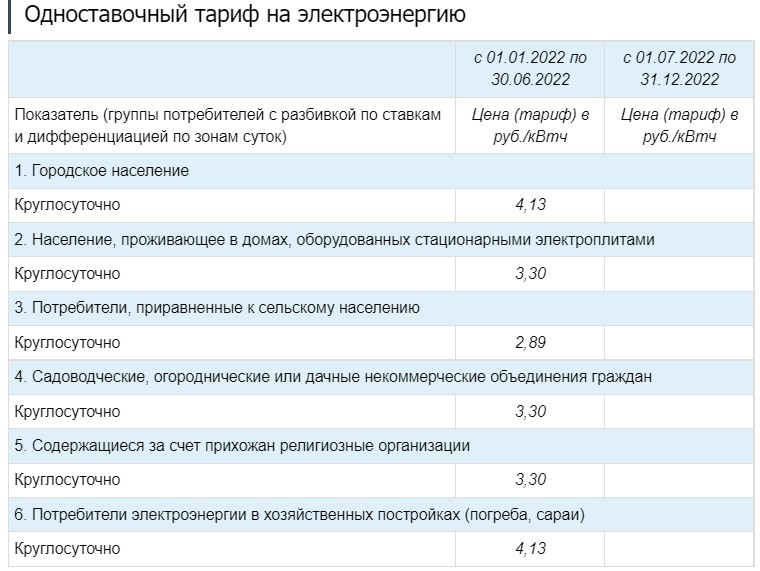The width and height of the screenshot is (760, 571).
Task: Select the "5. Содержащиеся за счет прихожан" row
Action: pos(242,445)
